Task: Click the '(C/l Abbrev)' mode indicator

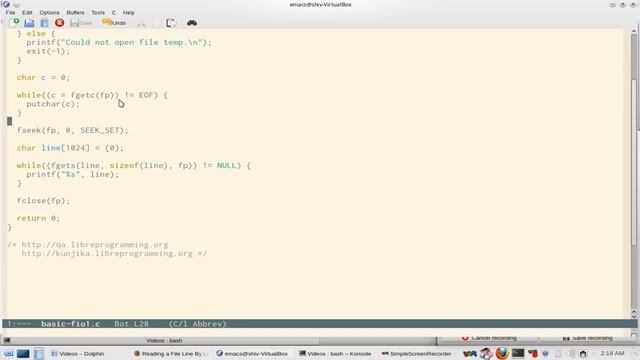Action: [198, 324]
